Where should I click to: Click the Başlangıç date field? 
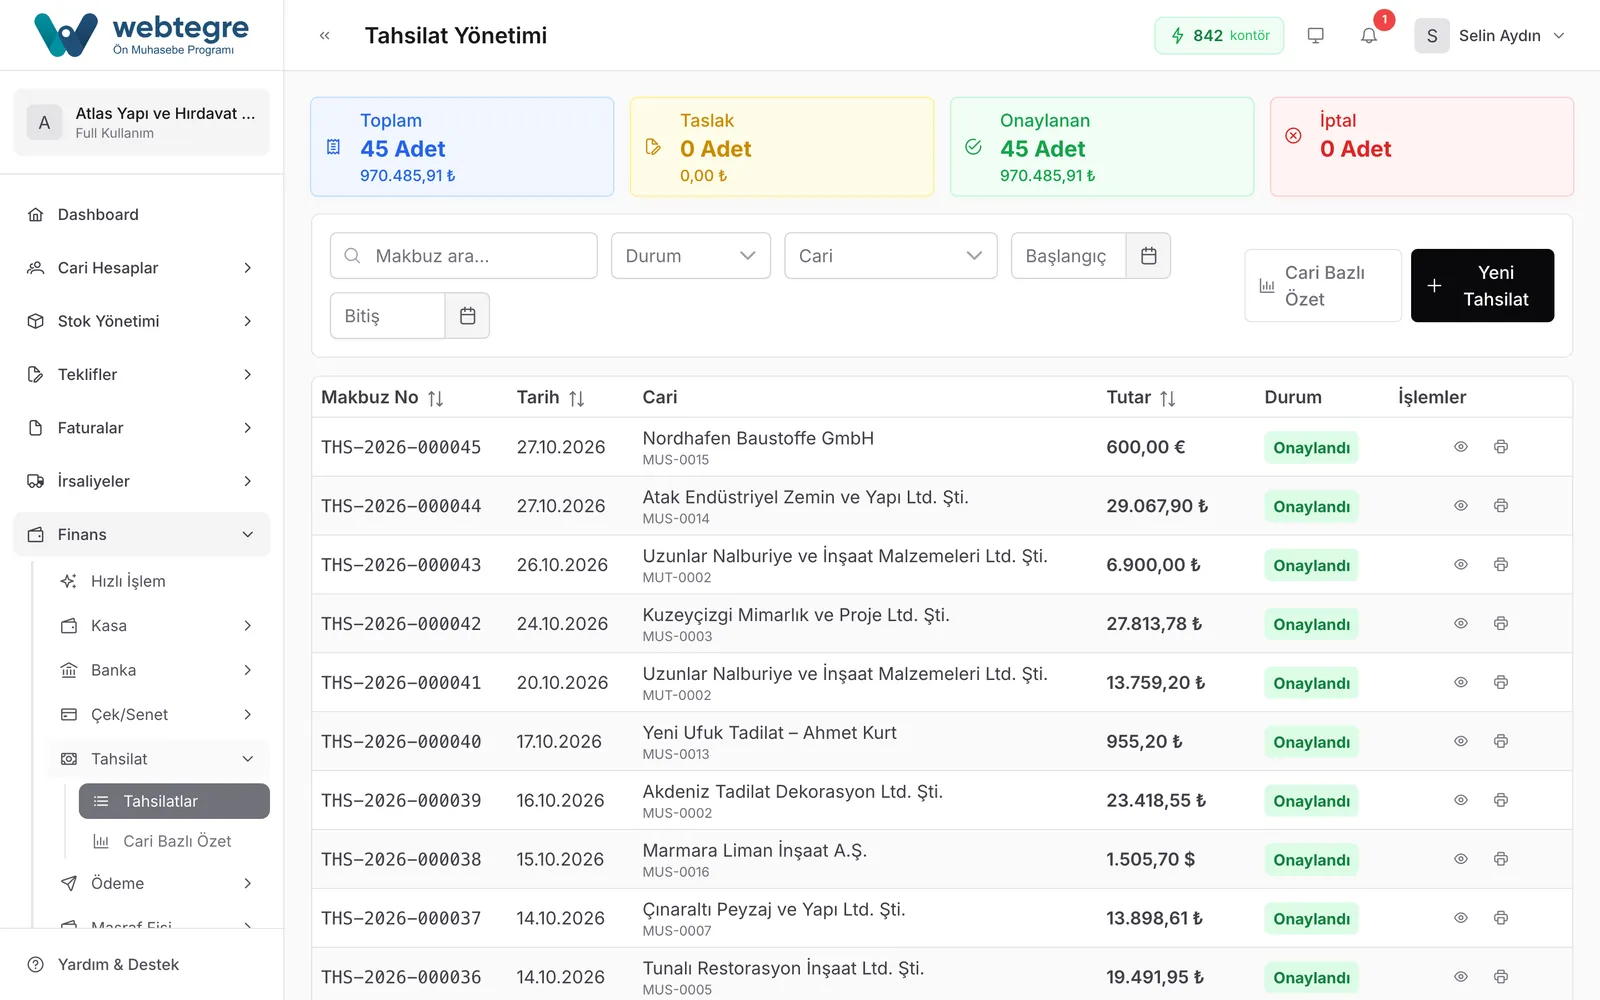1069,256
